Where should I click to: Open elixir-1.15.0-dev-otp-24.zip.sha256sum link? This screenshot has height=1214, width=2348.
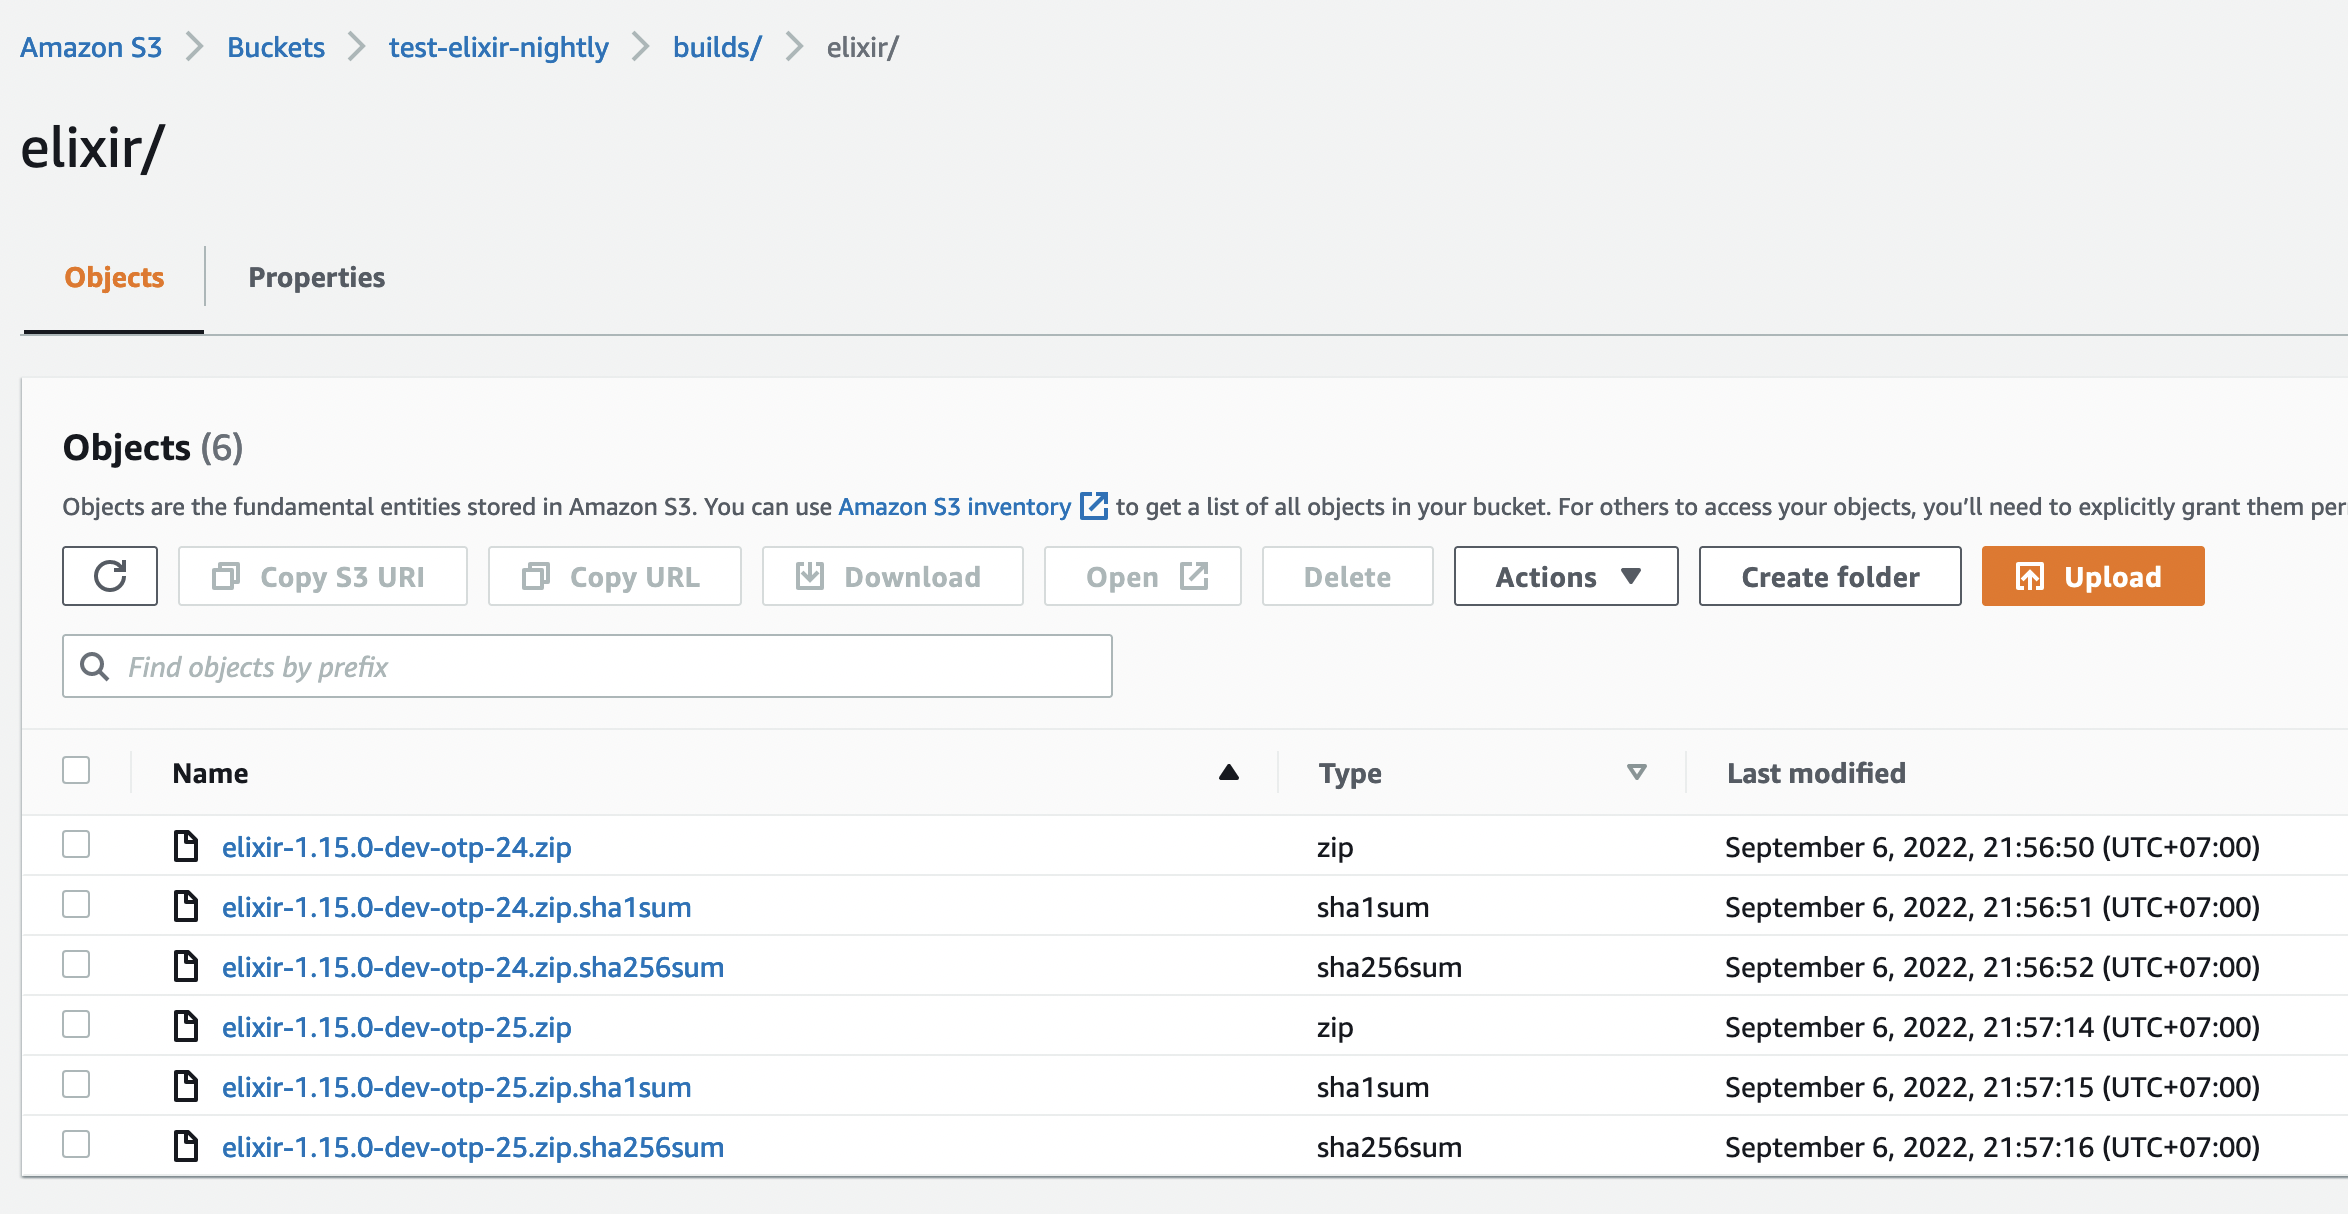[472, 967]
